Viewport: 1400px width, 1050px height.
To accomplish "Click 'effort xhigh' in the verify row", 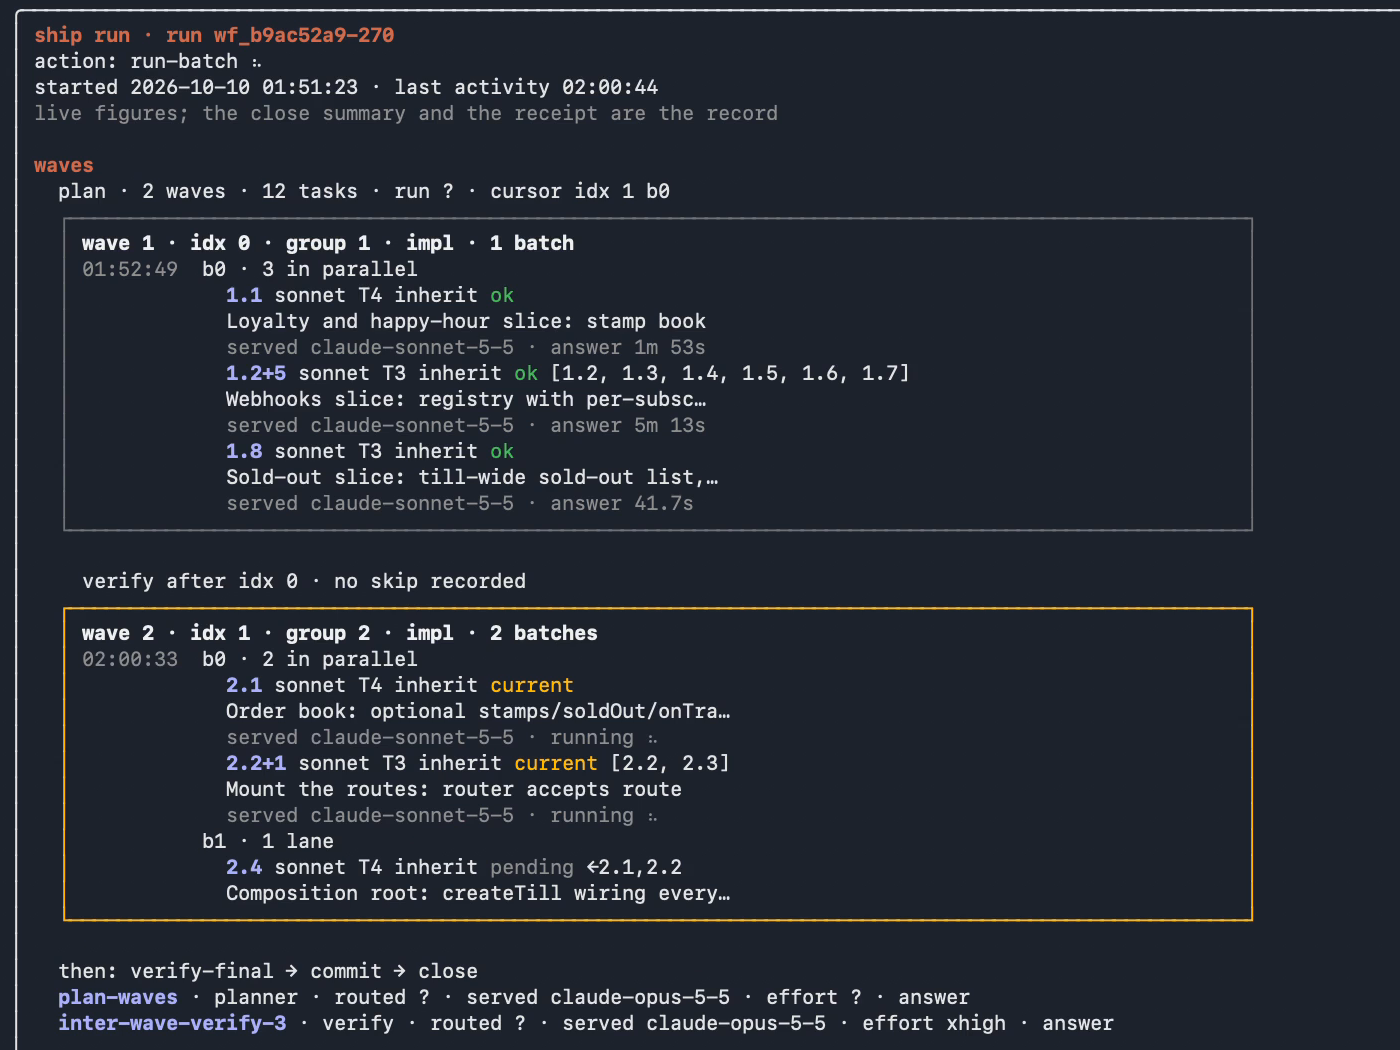I will (x=934, y=1023).
